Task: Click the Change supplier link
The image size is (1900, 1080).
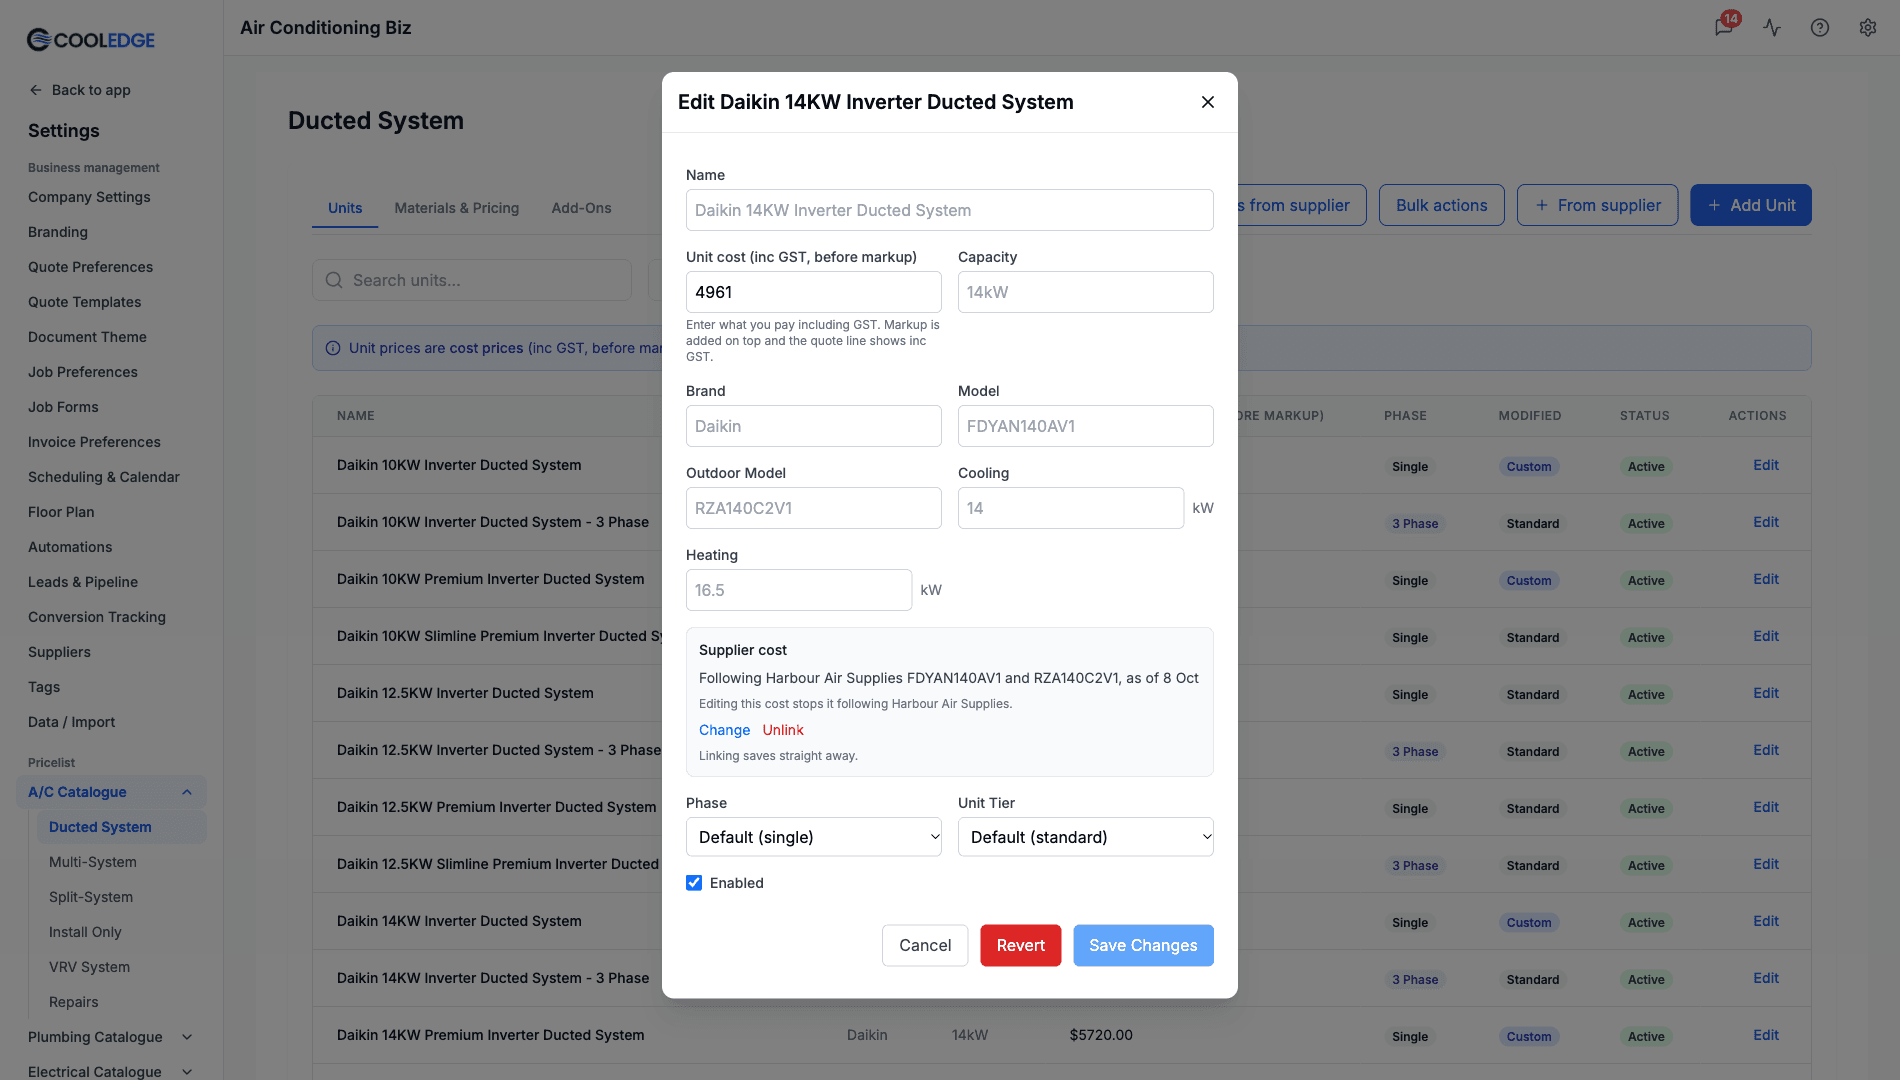Action: pos(724,730)
